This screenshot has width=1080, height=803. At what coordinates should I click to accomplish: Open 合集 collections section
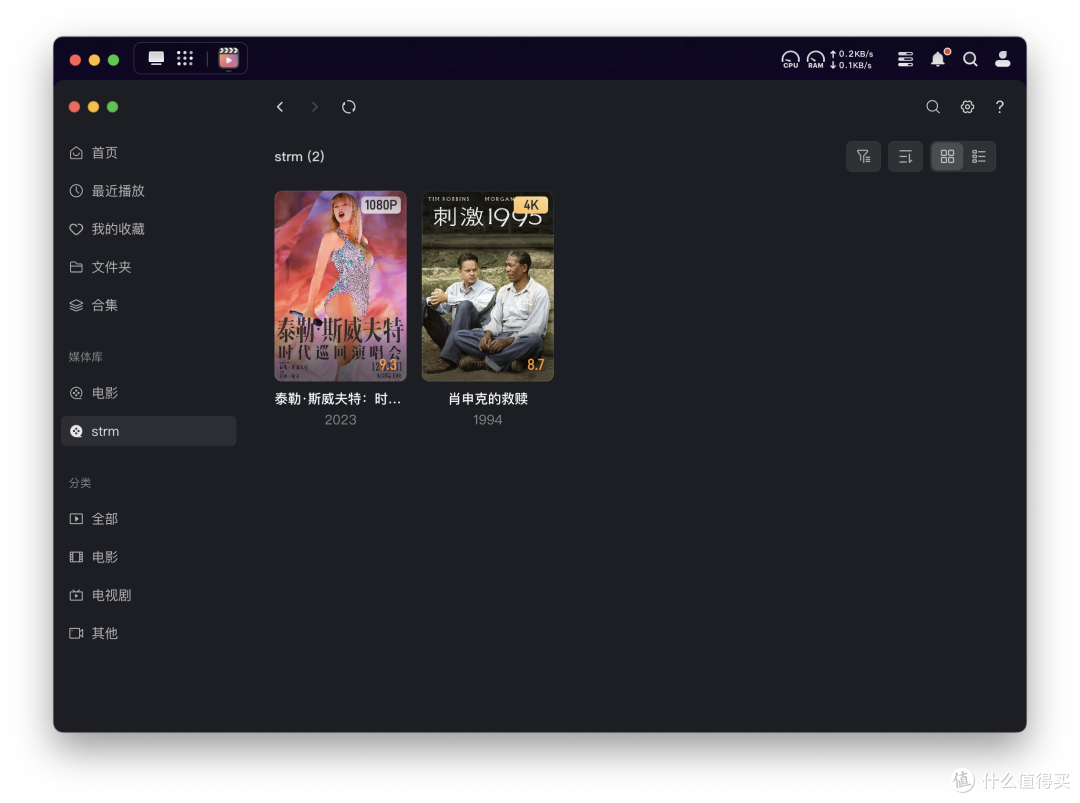149,305
